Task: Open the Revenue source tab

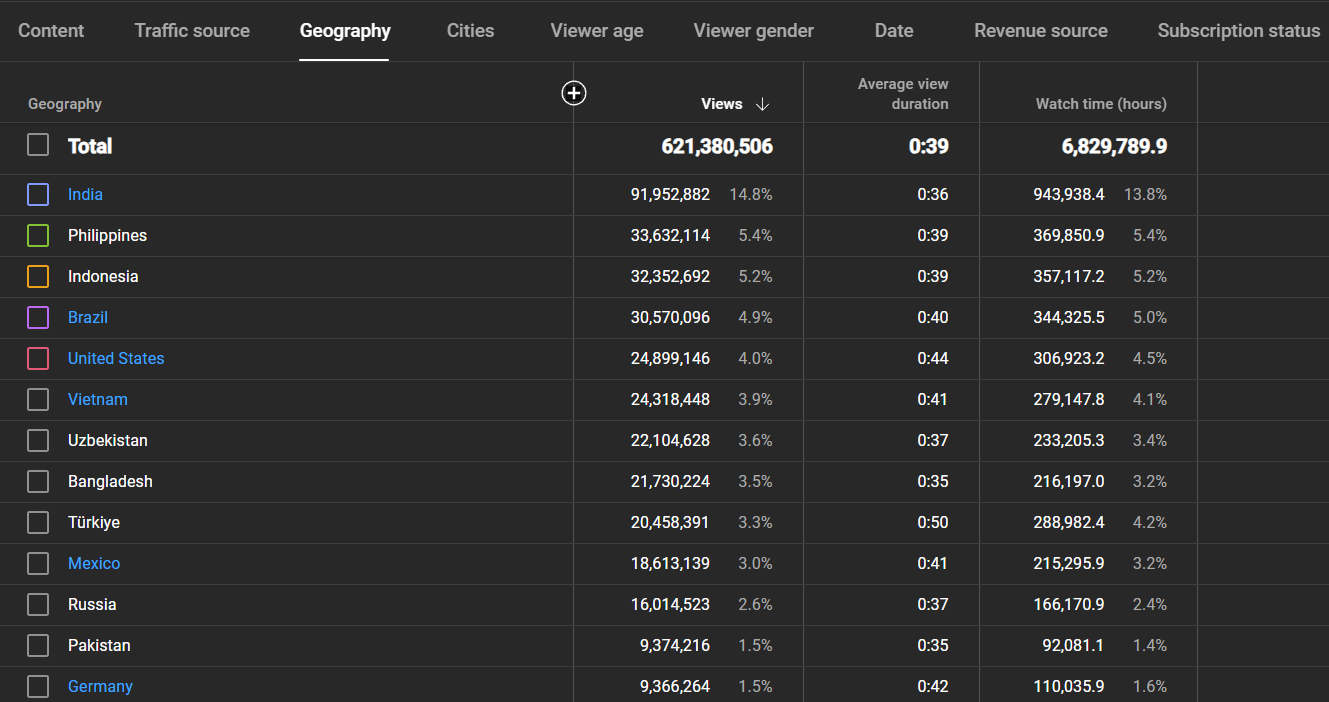Action: tap(1041, 31)
